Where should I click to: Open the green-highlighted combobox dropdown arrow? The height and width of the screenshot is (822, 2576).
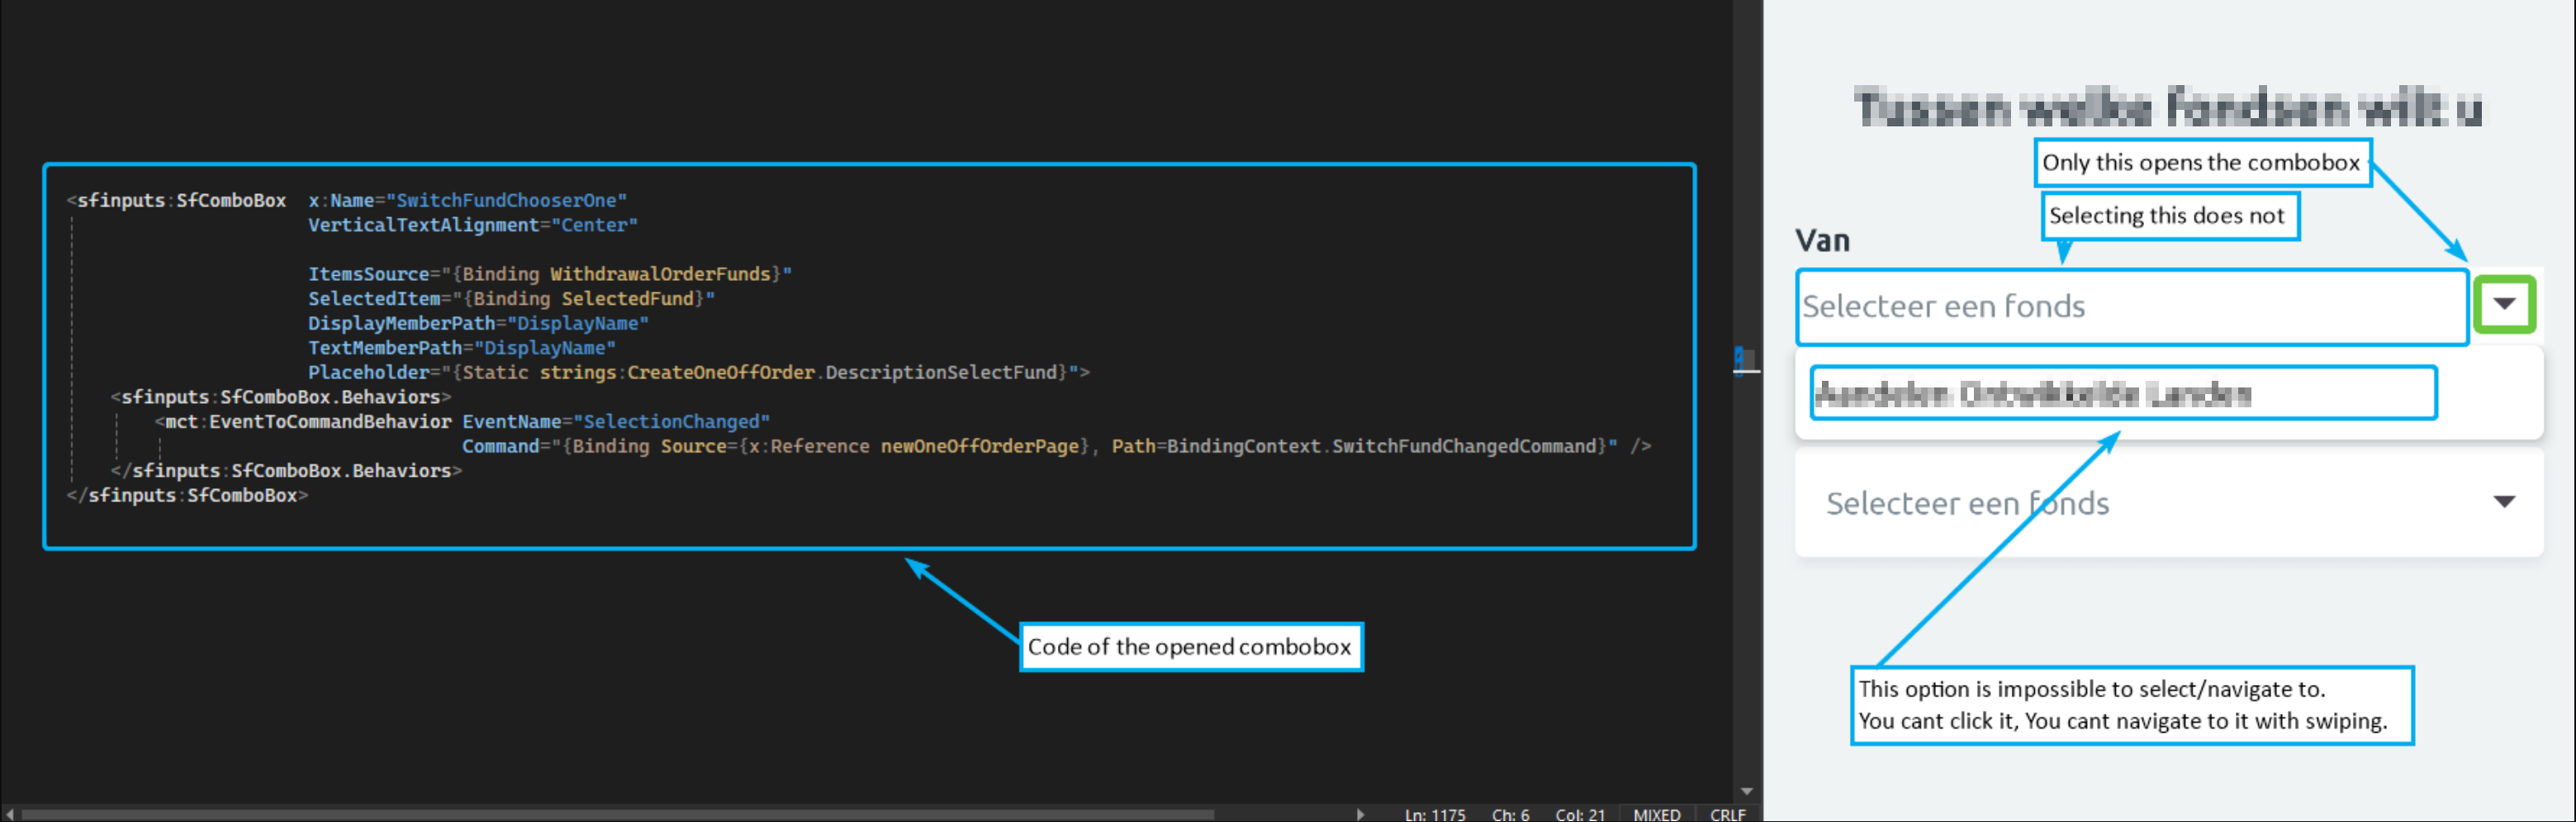coord(2504,304)
